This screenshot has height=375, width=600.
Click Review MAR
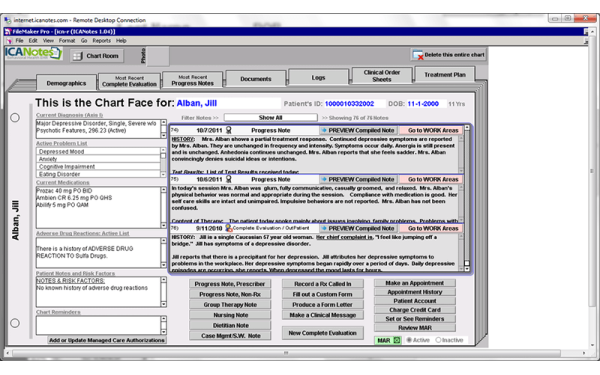tap(415, 328)
